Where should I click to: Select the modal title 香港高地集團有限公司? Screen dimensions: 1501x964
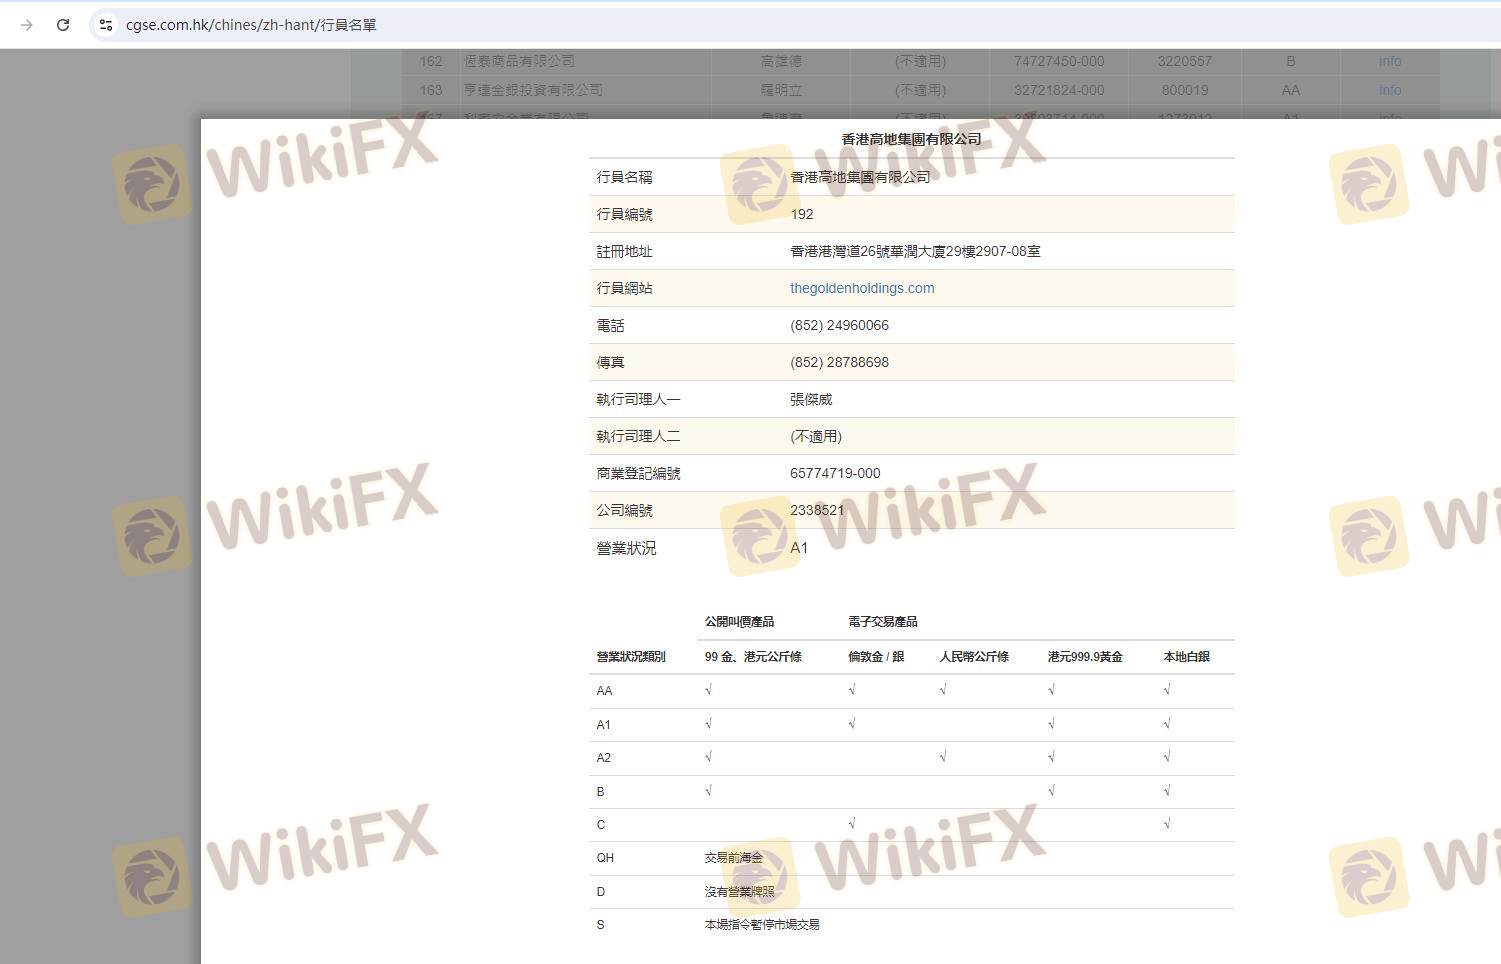(x=911, y=139)
